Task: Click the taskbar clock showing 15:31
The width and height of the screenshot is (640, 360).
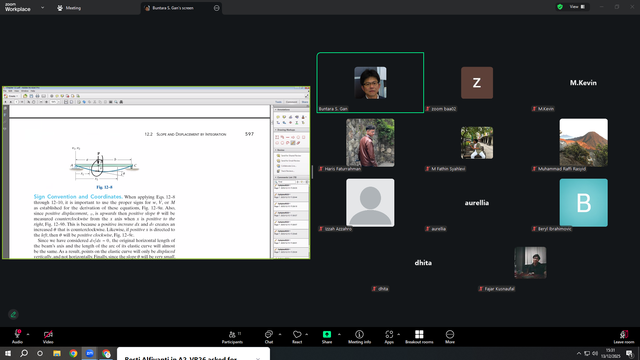Action: (610, 353)
